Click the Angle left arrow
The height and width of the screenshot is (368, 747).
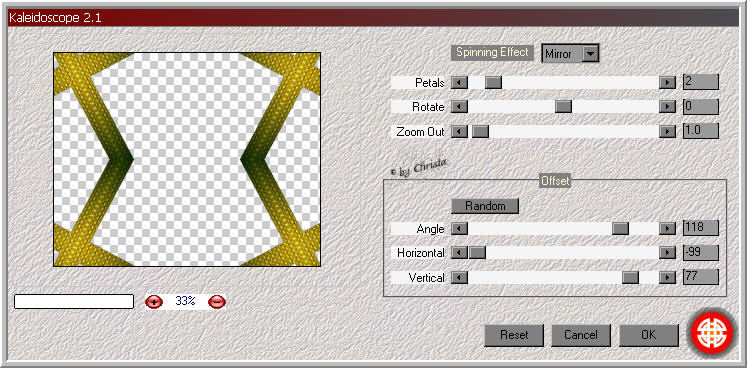459,229
